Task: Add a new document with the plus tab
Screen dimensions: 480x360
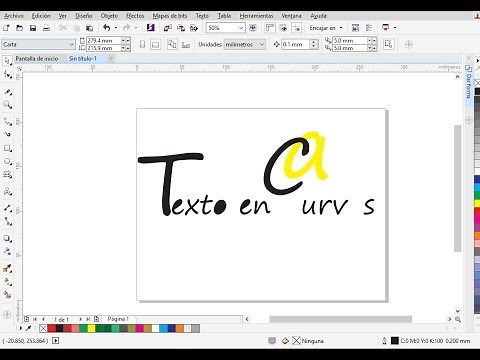Action: [111, 59]
